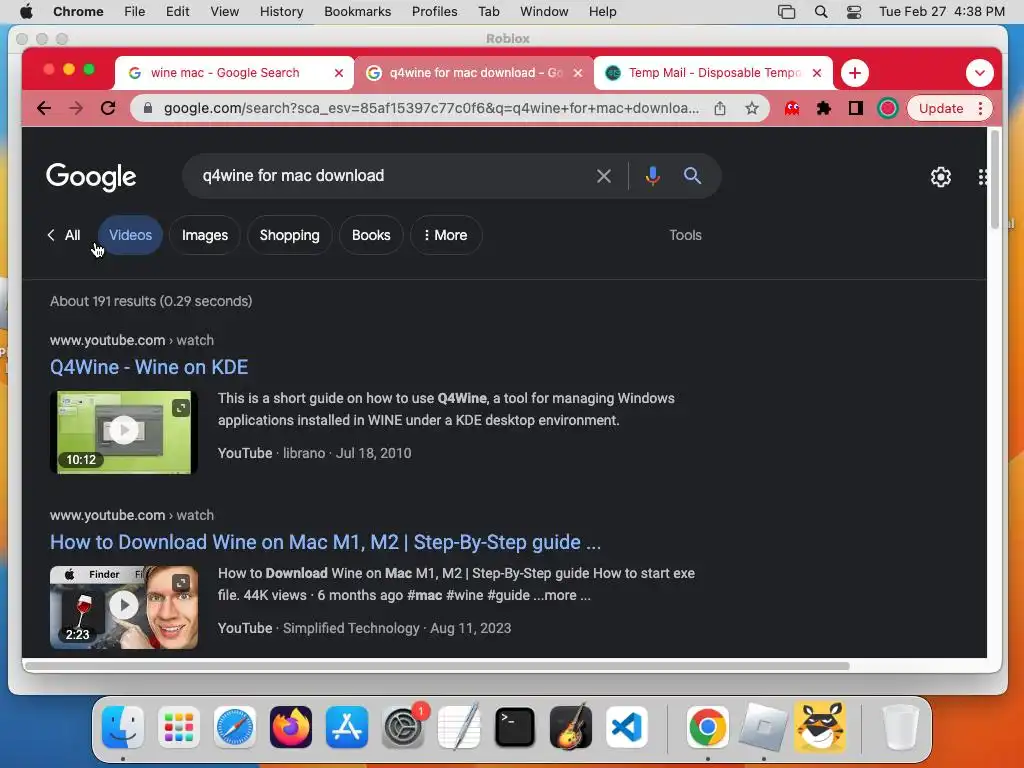Open the Apple menu

pyautogui.click(x=26, y=12)
